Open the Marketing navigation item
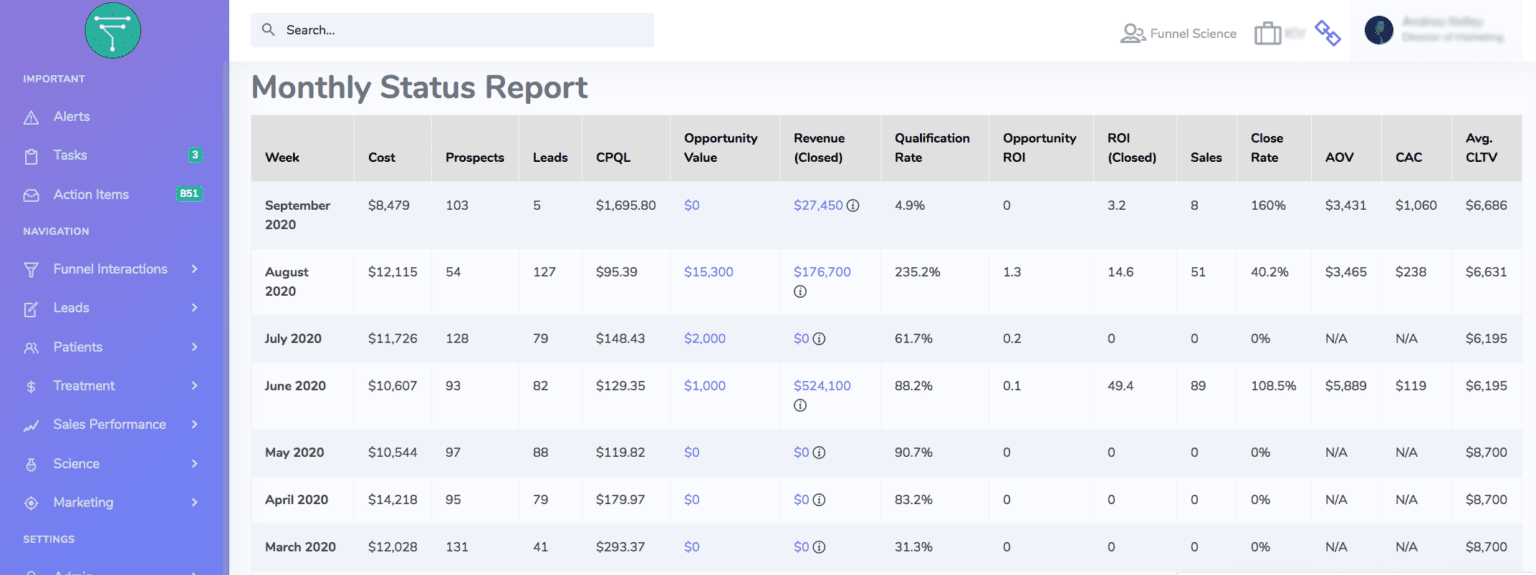Image resolution: width=1536 pixels, height=575 pixels. tap(83, 503)
